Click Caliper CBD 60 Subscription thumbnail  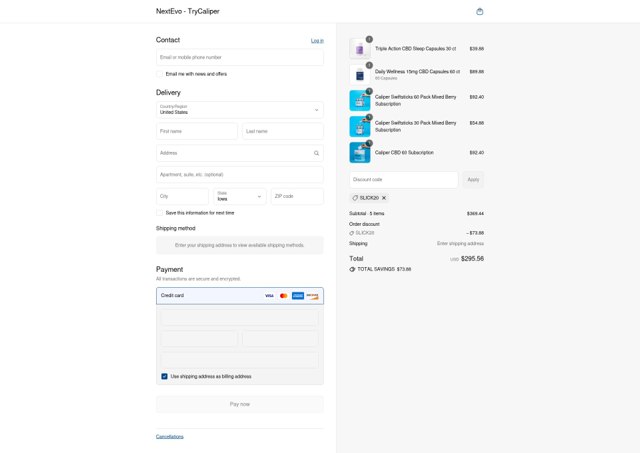coord(360,152)
